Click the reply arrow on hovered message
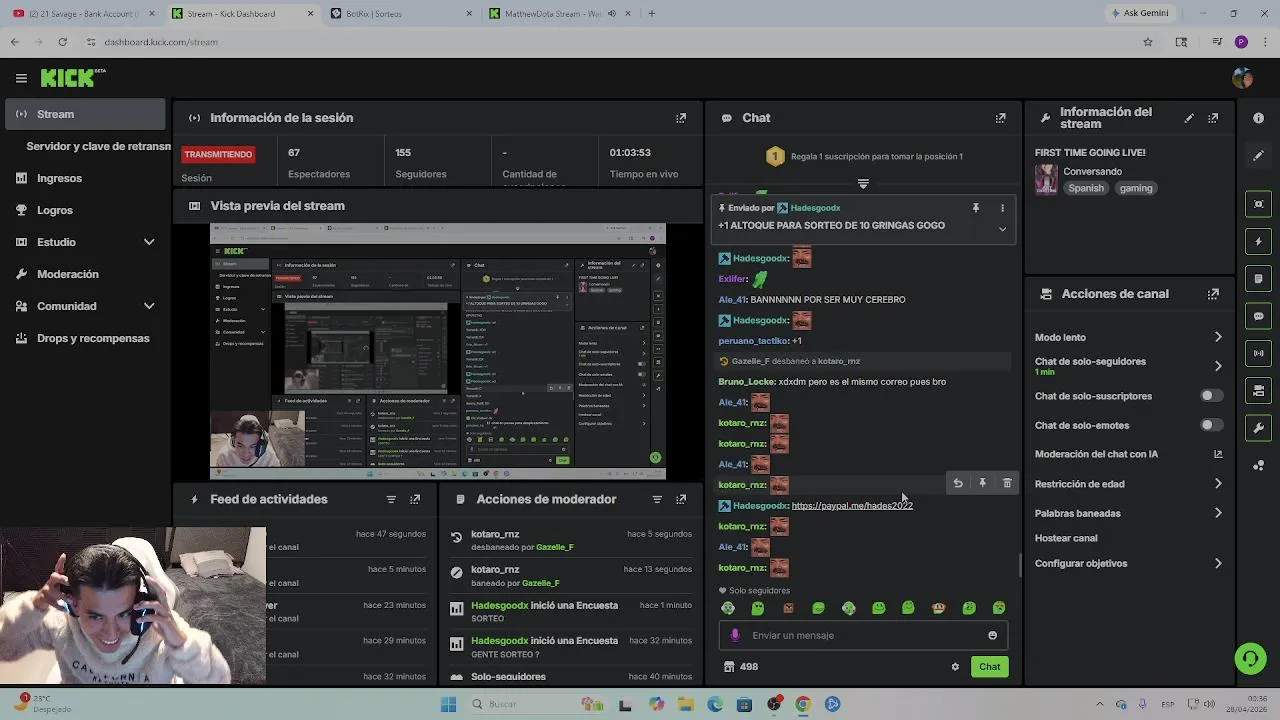The image size is (1280, 720). [958, 483]
